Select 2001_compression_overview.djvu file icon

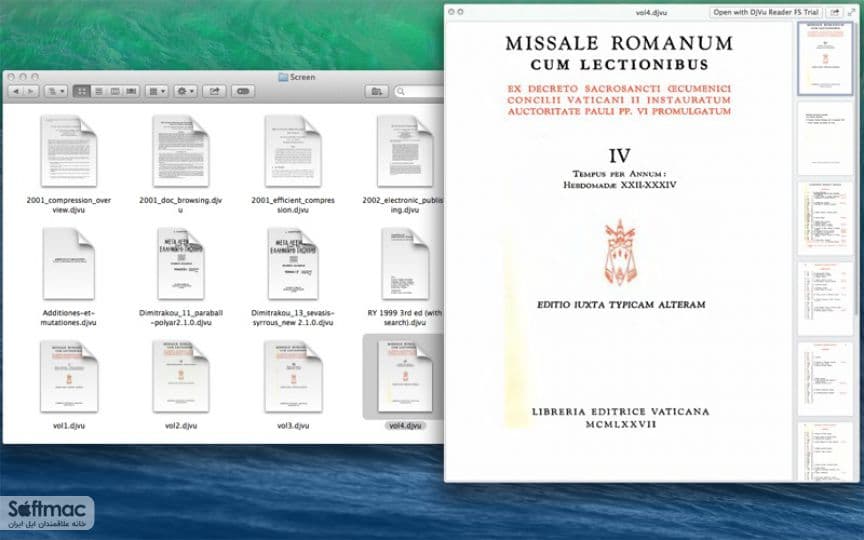69,151
